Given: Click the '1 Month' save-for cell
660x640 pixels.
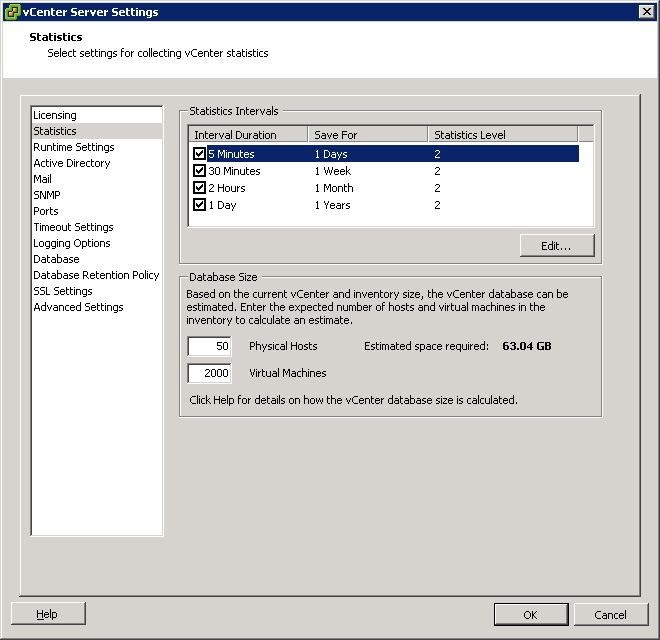Looking at the screenshot, I should click(x=334, y=188).
